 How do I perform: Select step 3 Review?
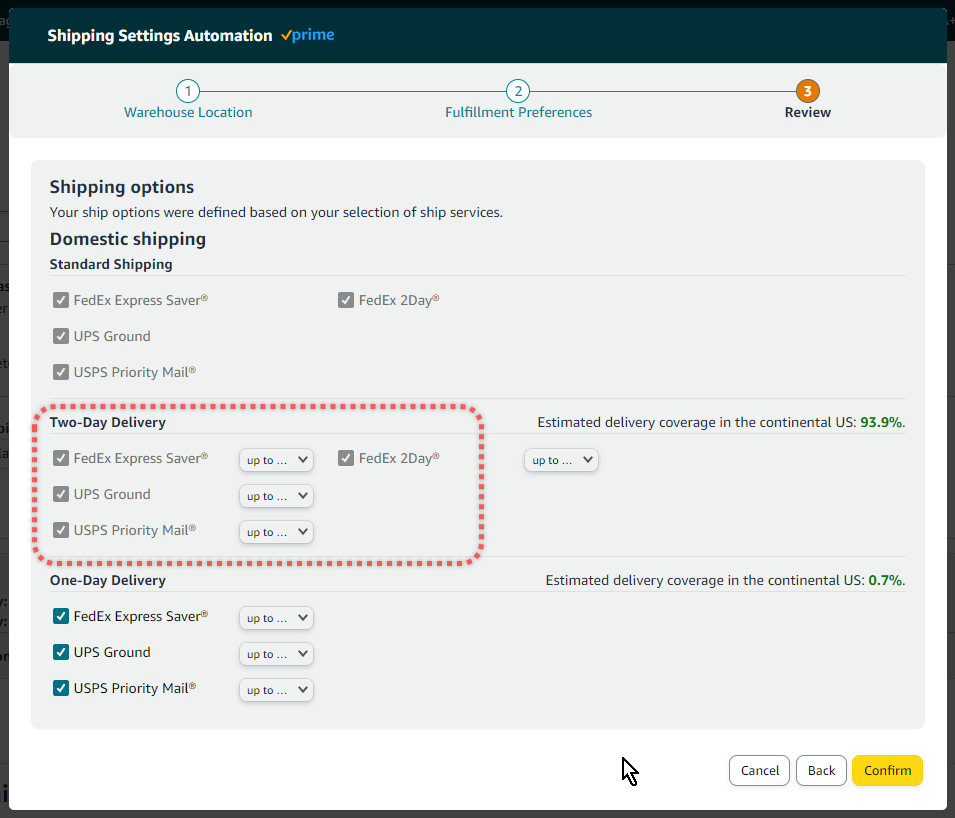pos(808,100)
